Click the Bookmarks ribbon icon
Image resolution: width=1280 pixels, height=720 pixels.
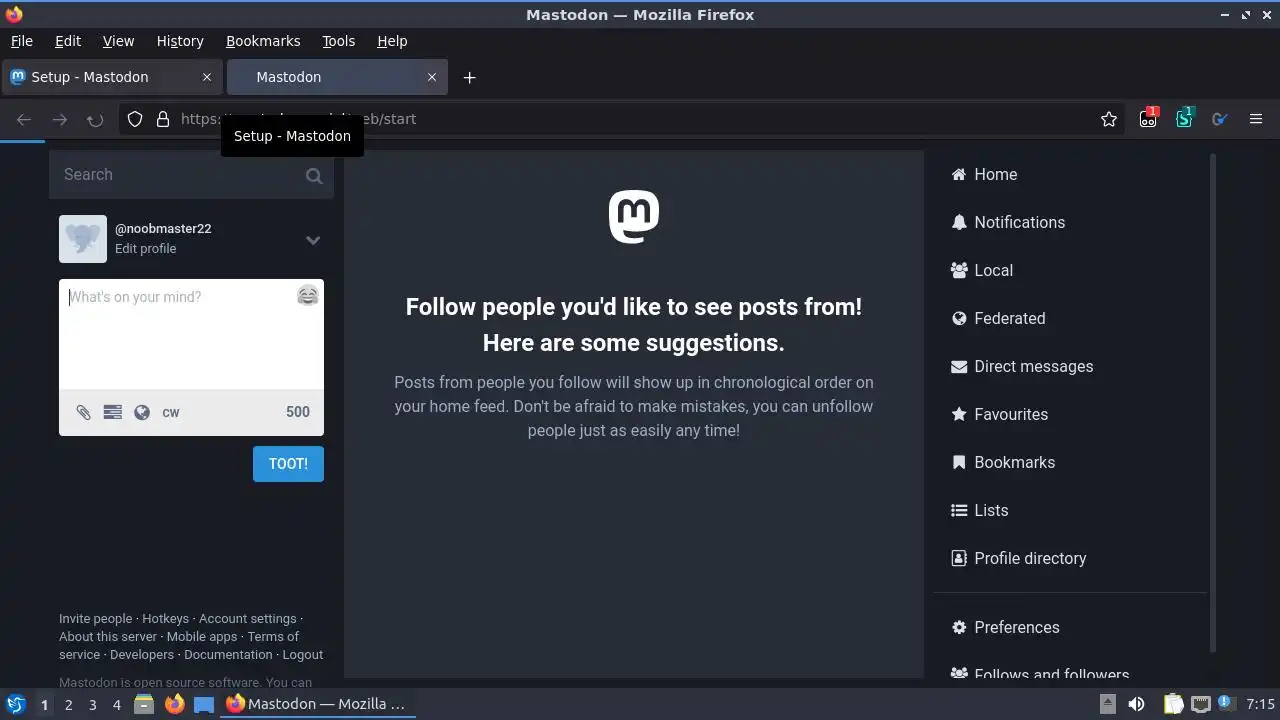click(959, 462)
